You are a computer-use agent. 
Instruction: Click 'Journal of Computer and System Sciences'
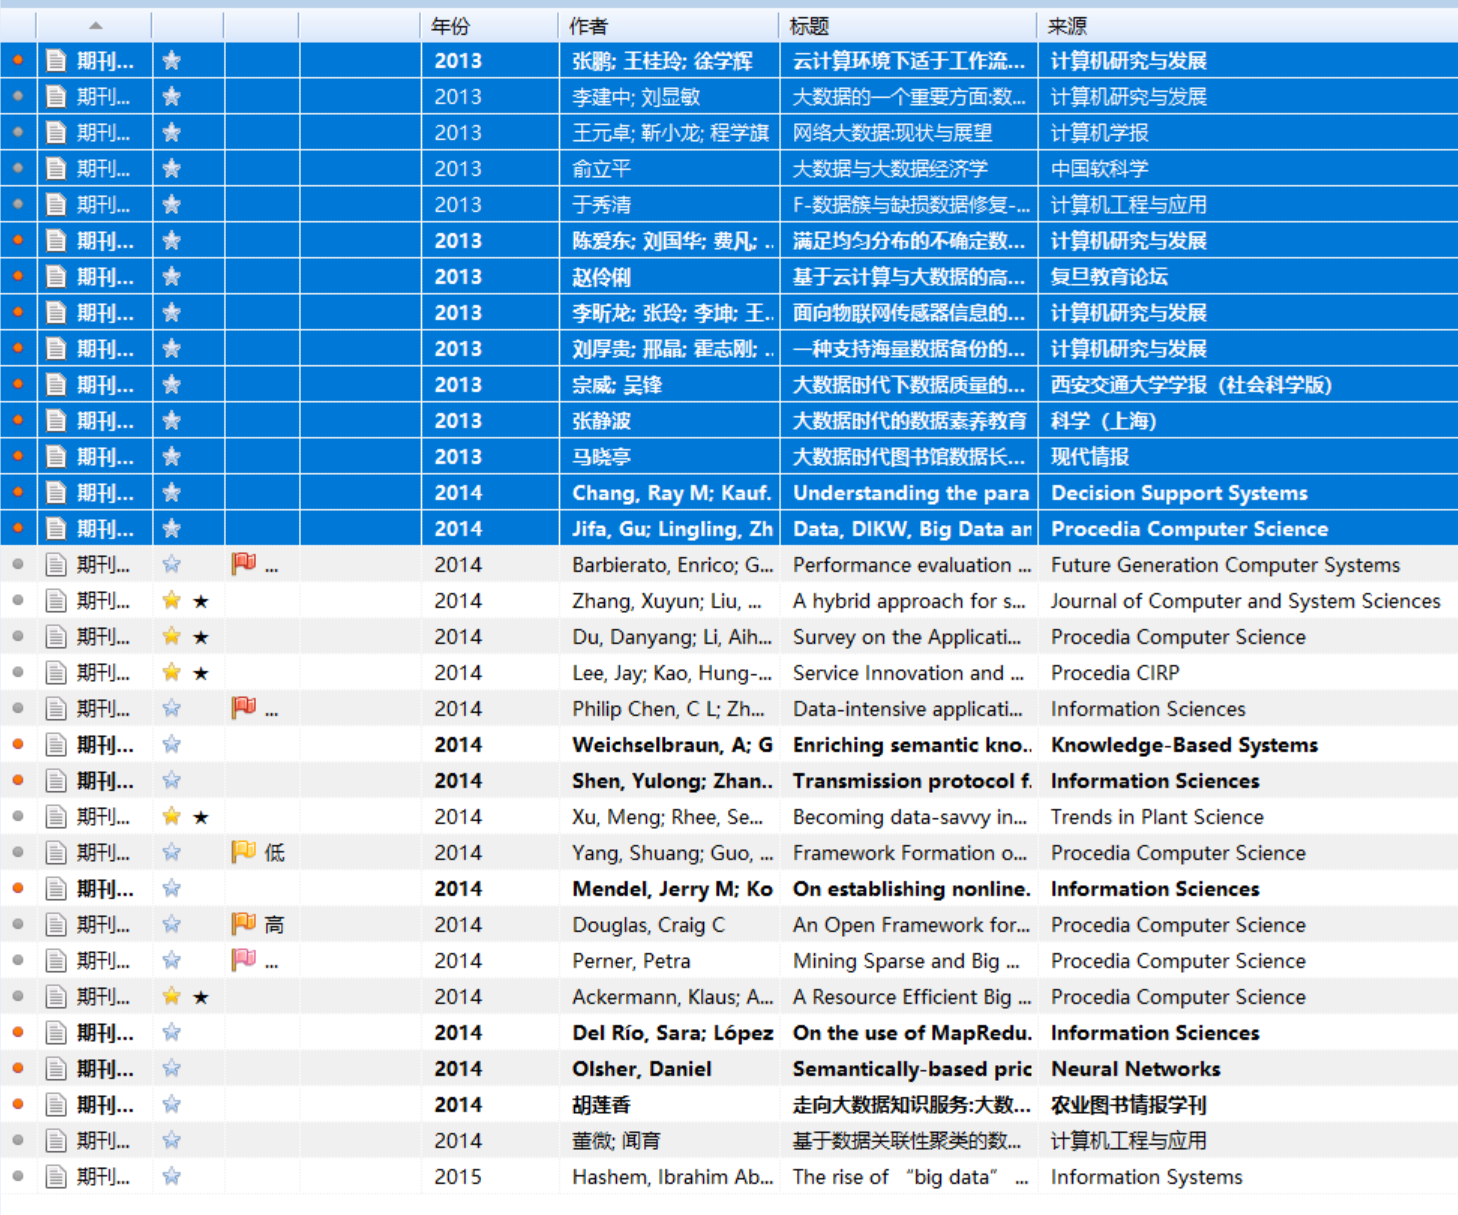coord(1245,601)
